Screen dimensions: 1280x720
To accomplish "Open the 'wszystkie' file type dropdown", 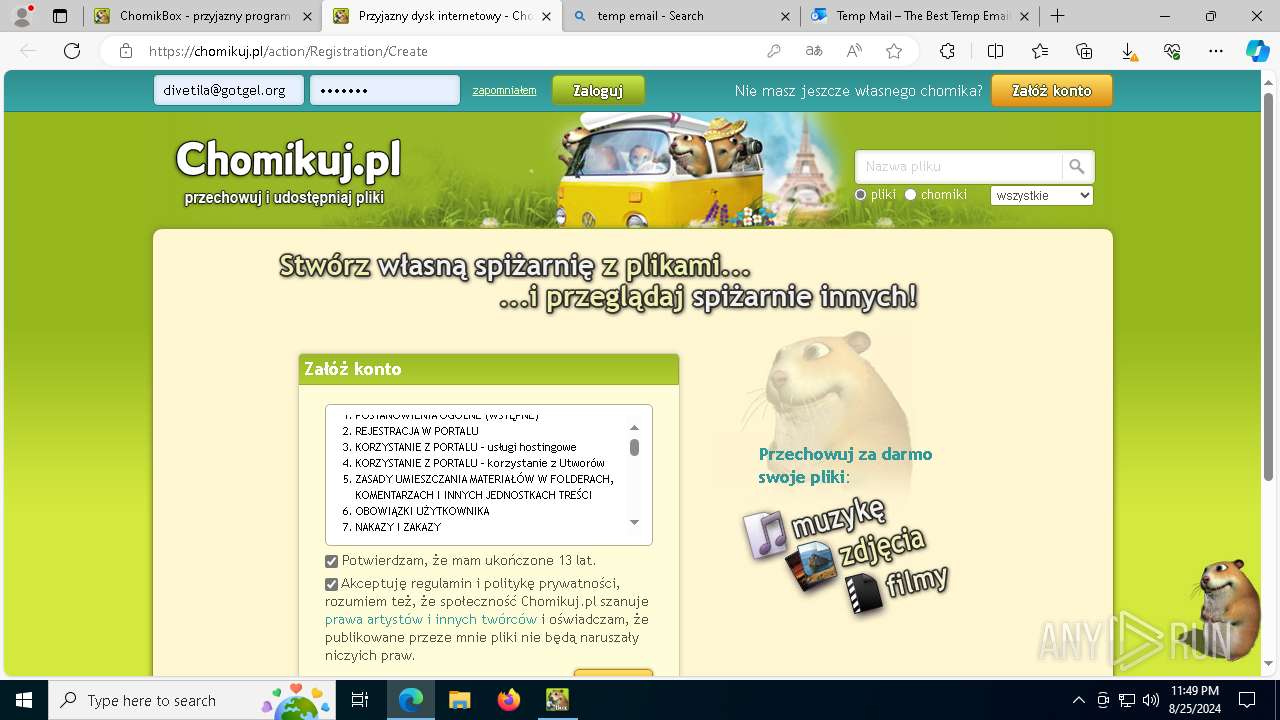I will tap(1042, 195).
